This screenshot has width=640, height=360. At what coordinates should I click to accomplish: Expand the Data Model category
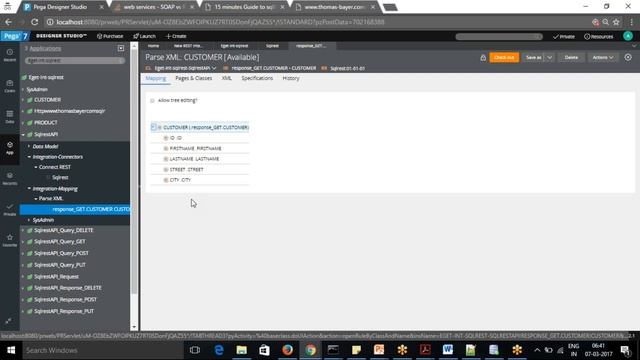(x=29, y=146)
